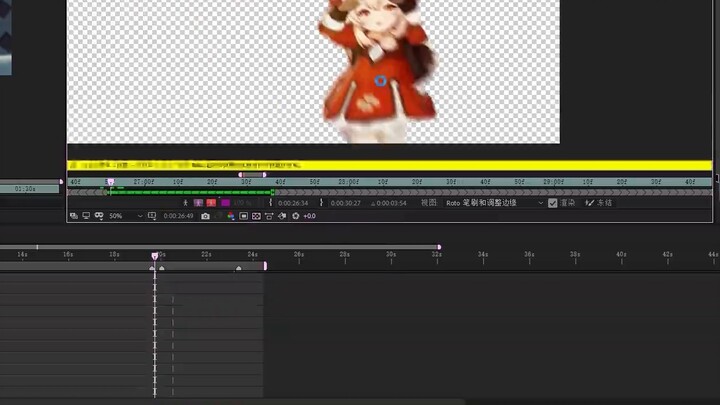This screenshot has height=405, width=720.
Task: Adjust exposure value +0.0
Action: point(309,216)
